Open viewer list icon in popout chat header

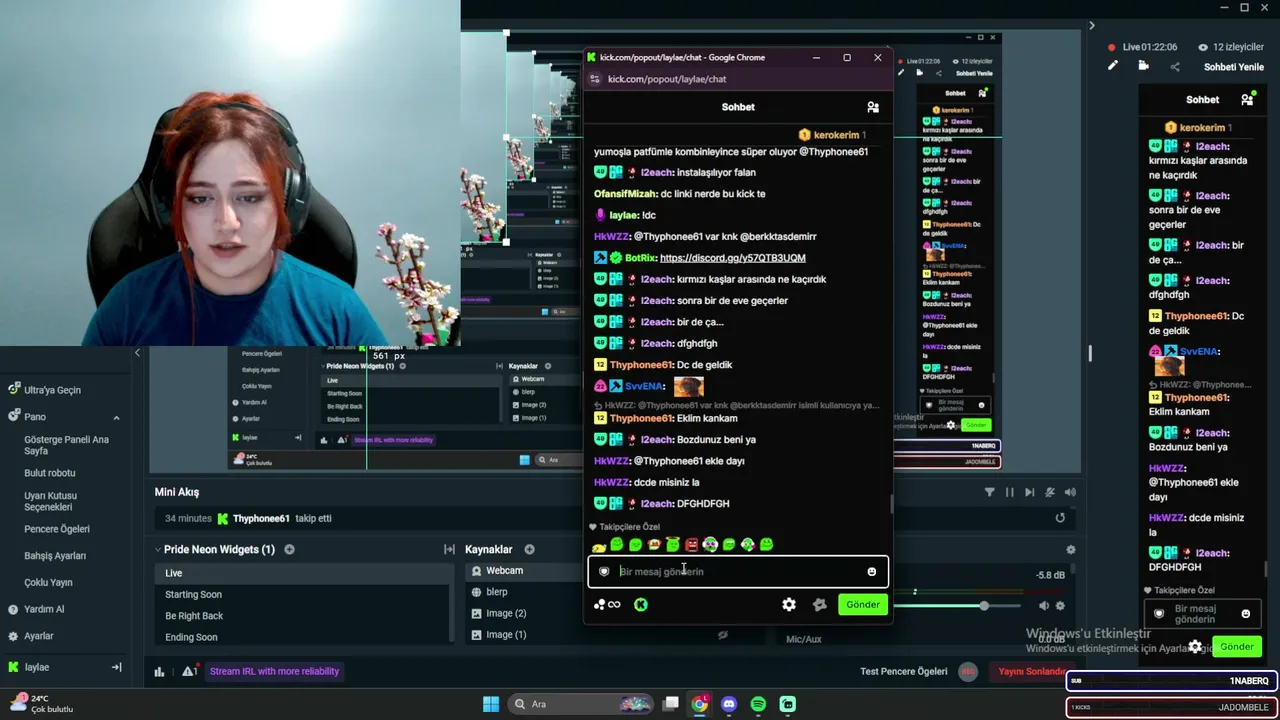873,107
